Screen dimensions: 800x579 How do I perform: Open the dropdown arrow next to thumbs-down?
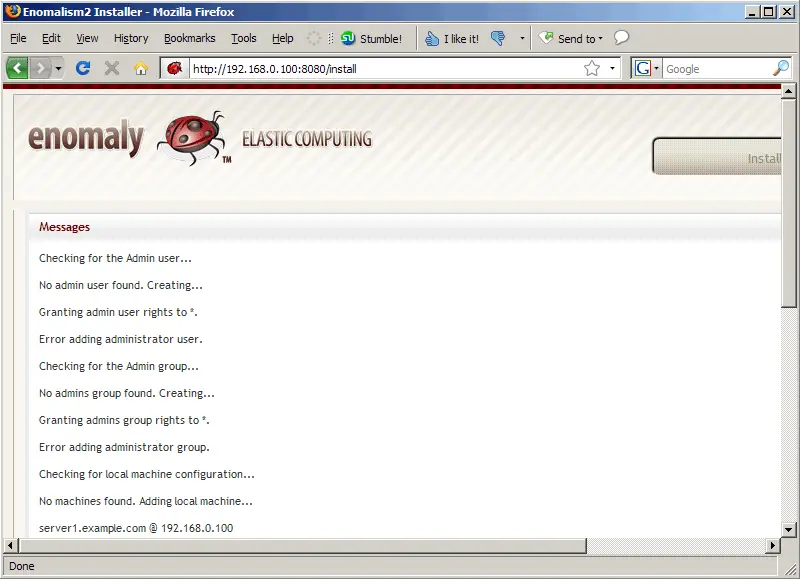pyautogui.click(x=522, y=38)
